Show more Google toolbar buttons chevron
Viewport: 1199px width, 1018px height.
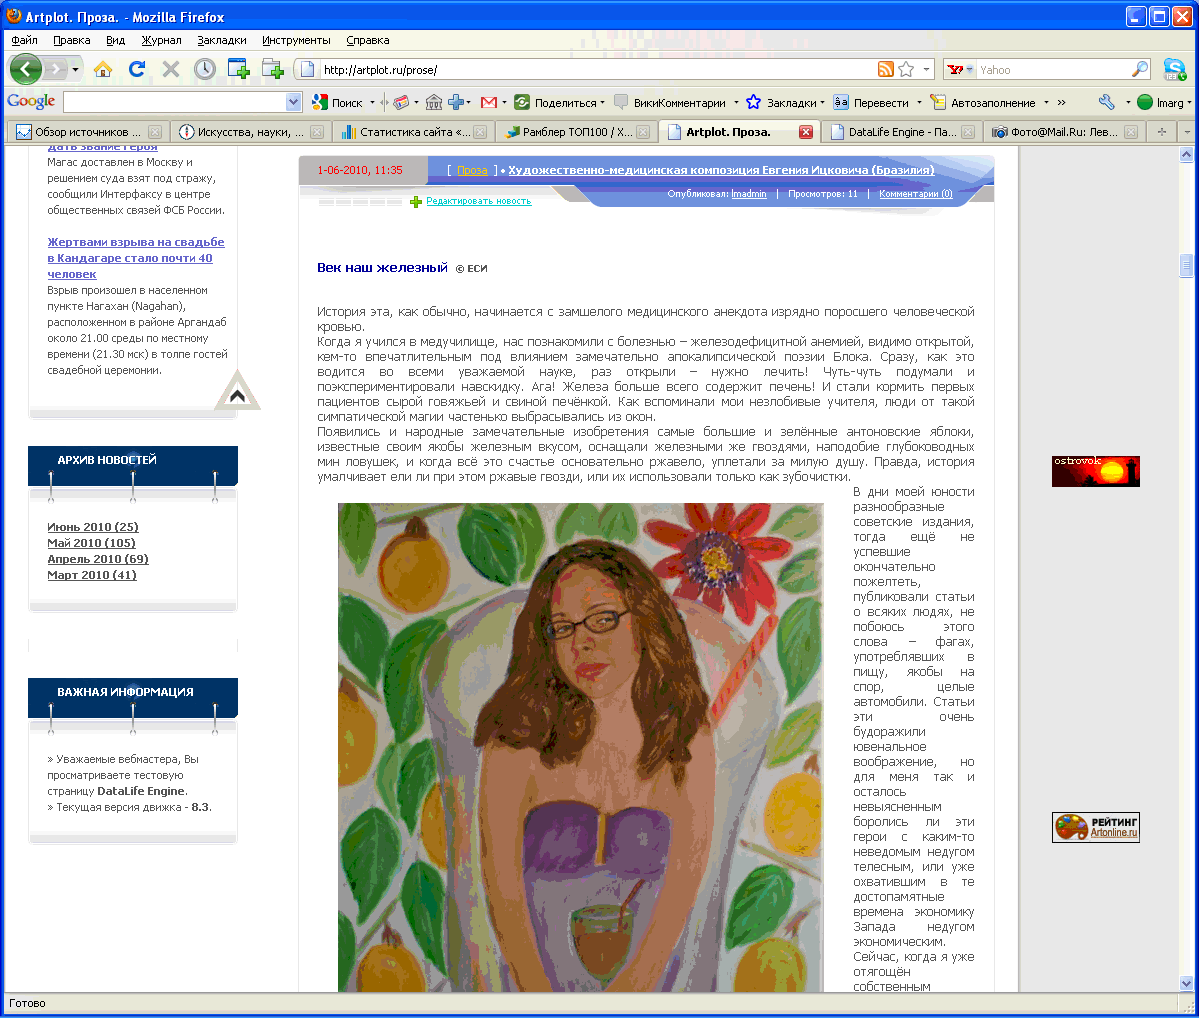tap(1061, 102)
